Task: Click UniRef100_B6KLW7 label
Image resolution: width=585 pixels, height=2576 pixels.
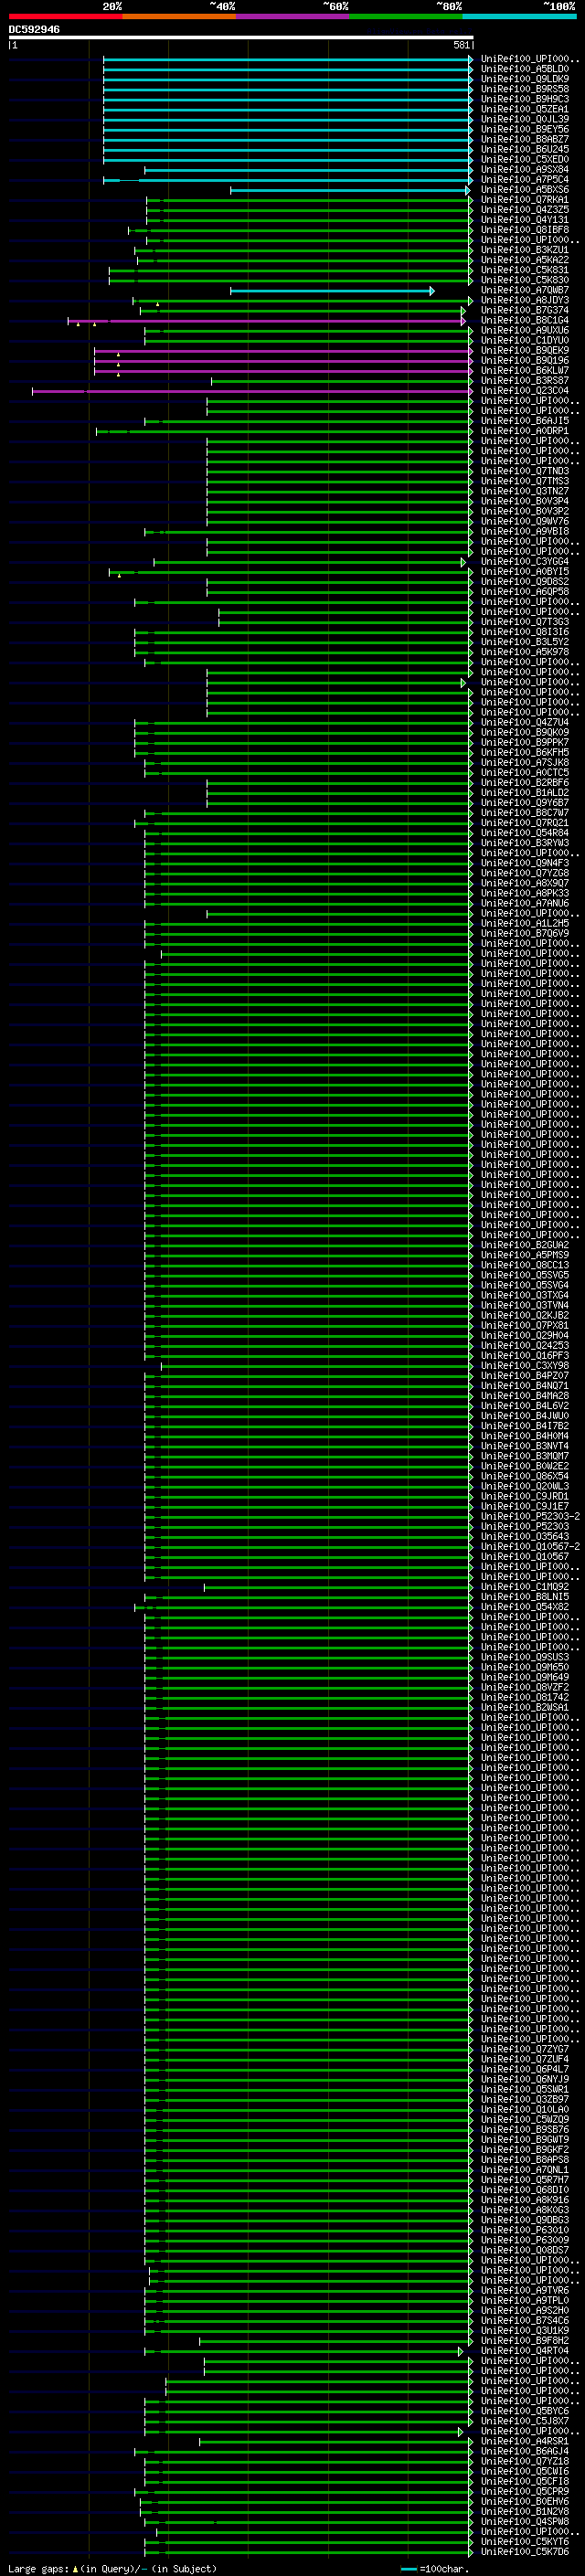Action: pyautogui.click(x=525, y=371)
